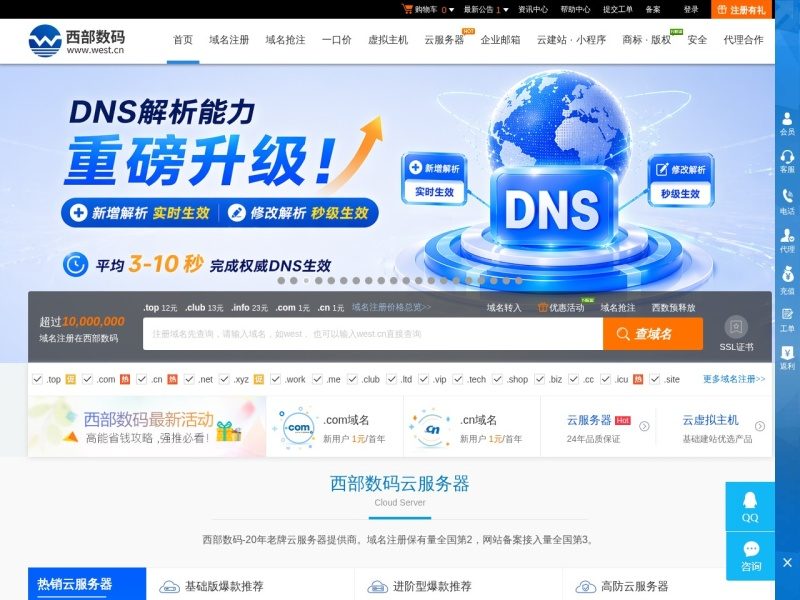Image resolution: width=800 pixels, height=600 pixels.
Task: Toggle the .top domain checkbox
Action: (37, 379)
